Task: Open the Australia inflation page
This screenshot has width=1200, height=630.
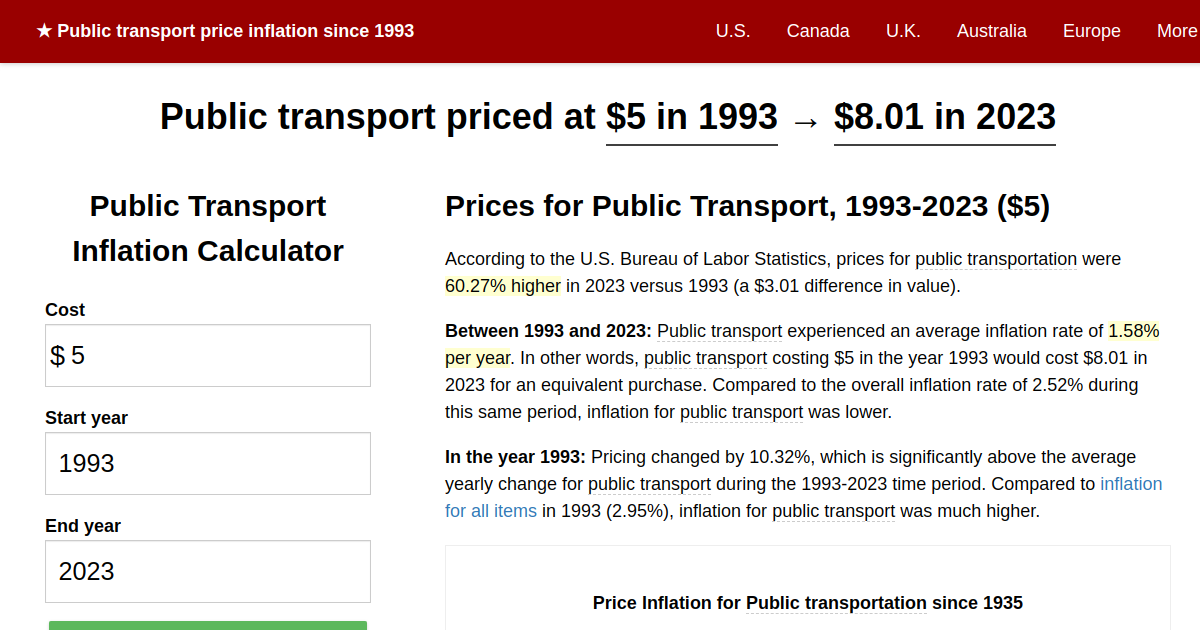Action: click(991, 31)
